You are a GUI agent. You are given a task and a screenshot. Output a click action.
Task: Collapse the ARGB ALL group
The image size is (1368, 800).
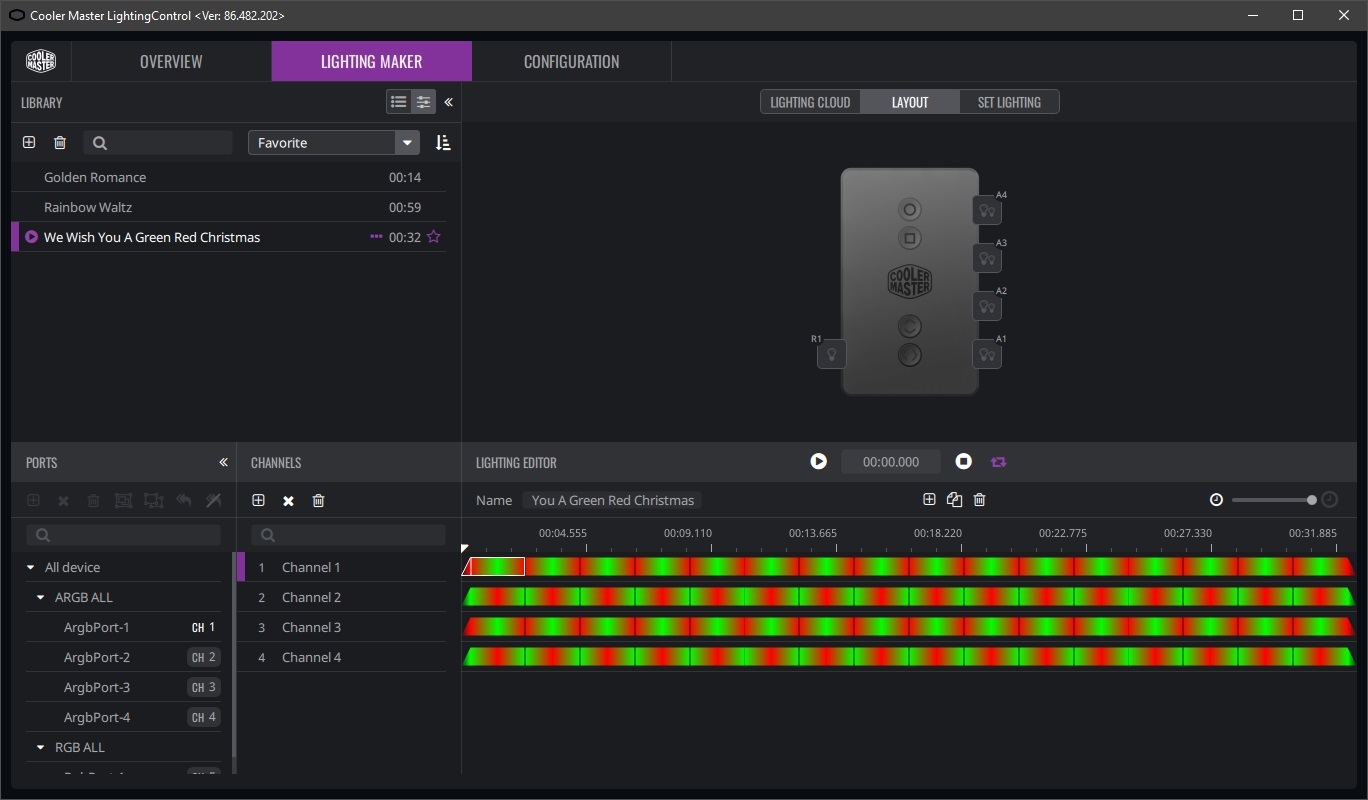point(41,597)
